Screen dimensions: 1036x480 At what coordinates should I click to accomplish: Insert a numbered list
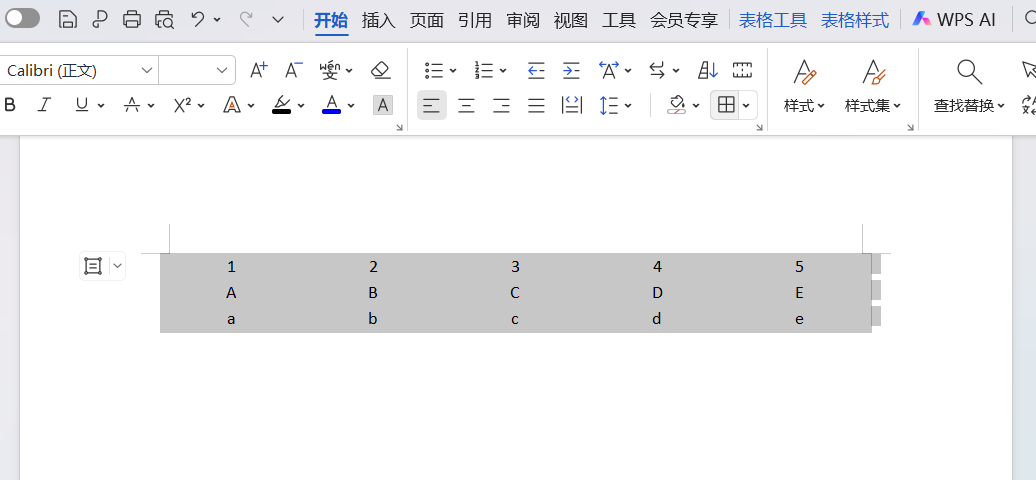click(484, 69)
